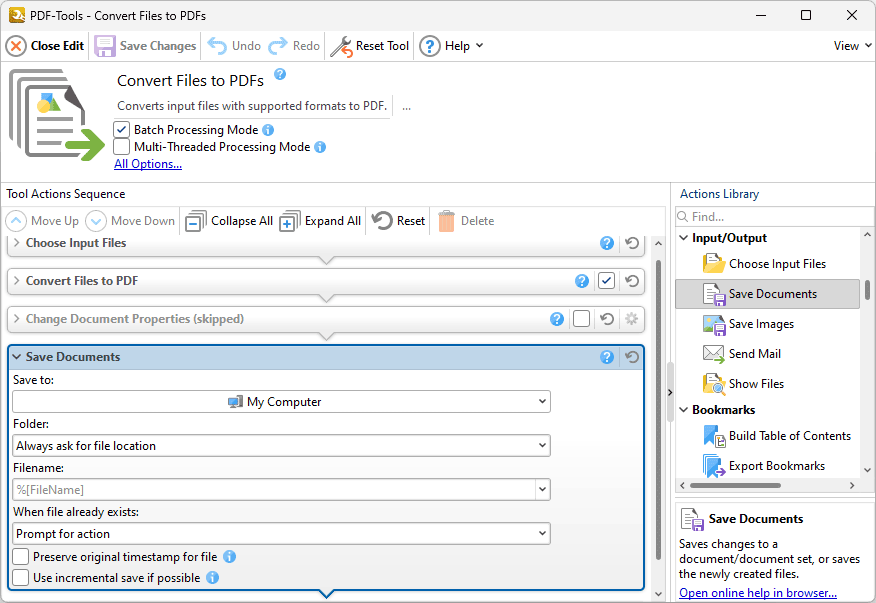Enable the Change Document Properties action checkbox

pyautogui.click(x=581, y=319)
